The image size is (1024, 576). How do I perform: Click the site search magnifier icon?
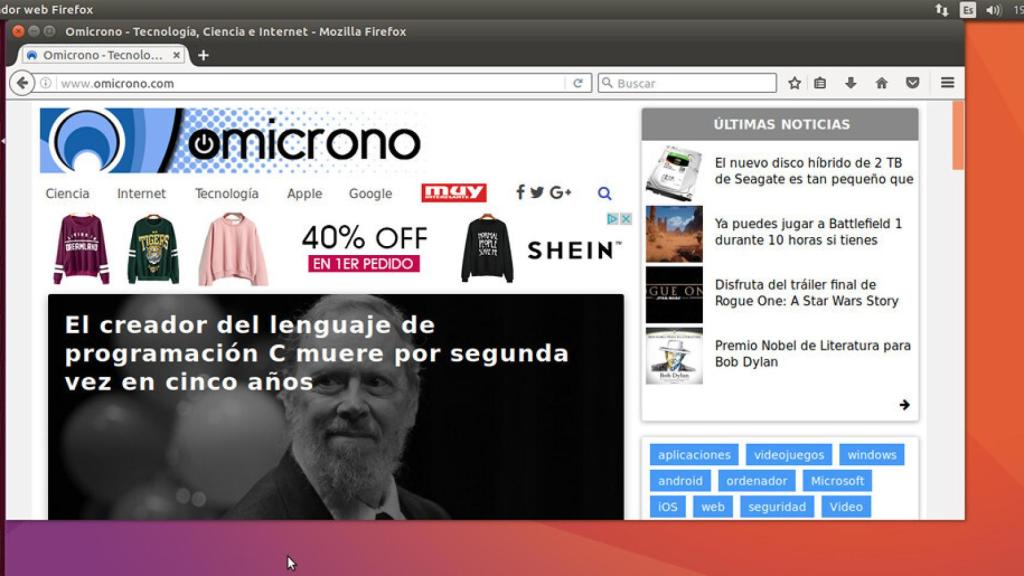coord(604,194)
